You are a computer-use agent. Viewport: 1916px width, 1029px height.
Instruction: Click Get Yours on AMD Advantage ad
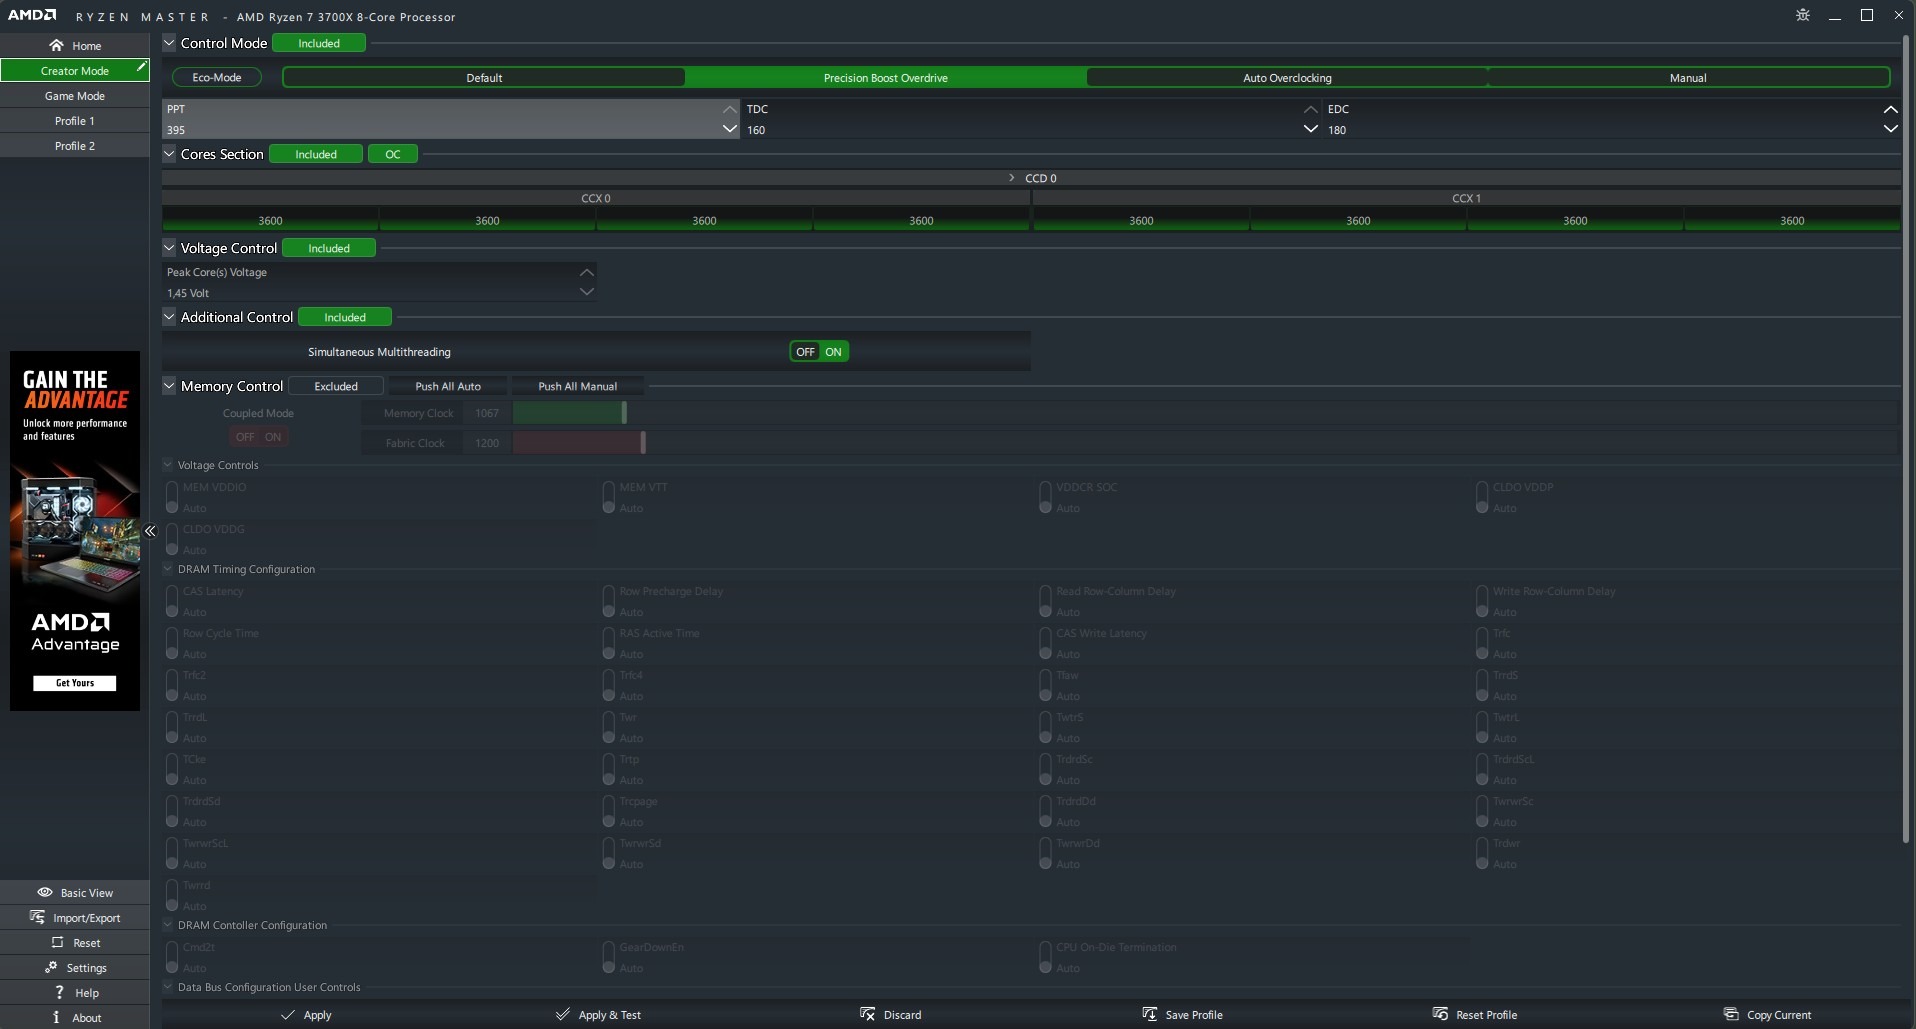(75, 683)
